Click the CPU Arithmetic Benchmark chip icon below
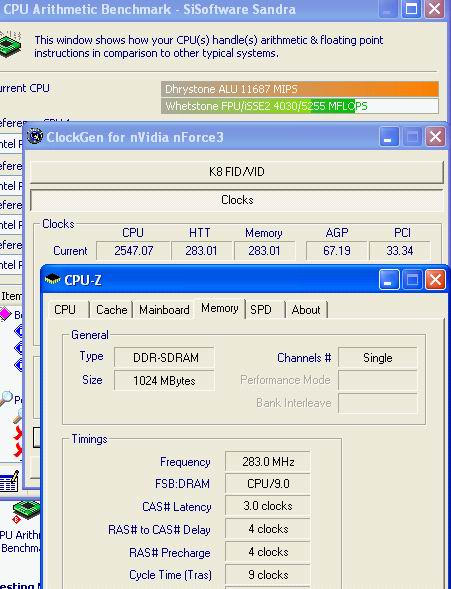Image resolution: width=451 pixels, height=589 pixels. point(26,512)
